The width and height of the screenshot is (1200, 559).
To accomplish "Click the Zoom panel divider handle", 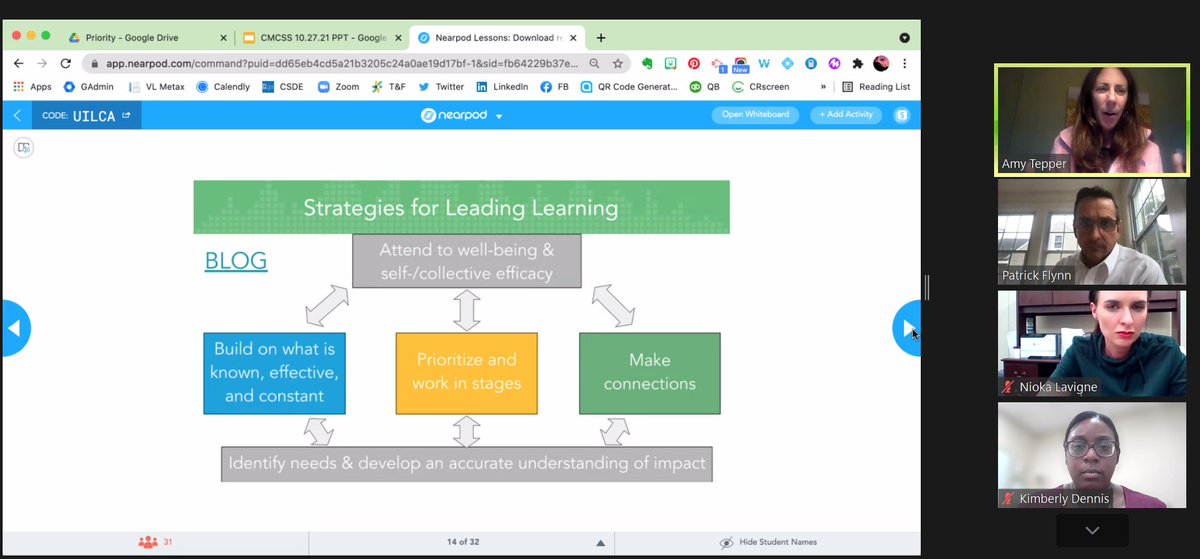I will pos(927,287).
